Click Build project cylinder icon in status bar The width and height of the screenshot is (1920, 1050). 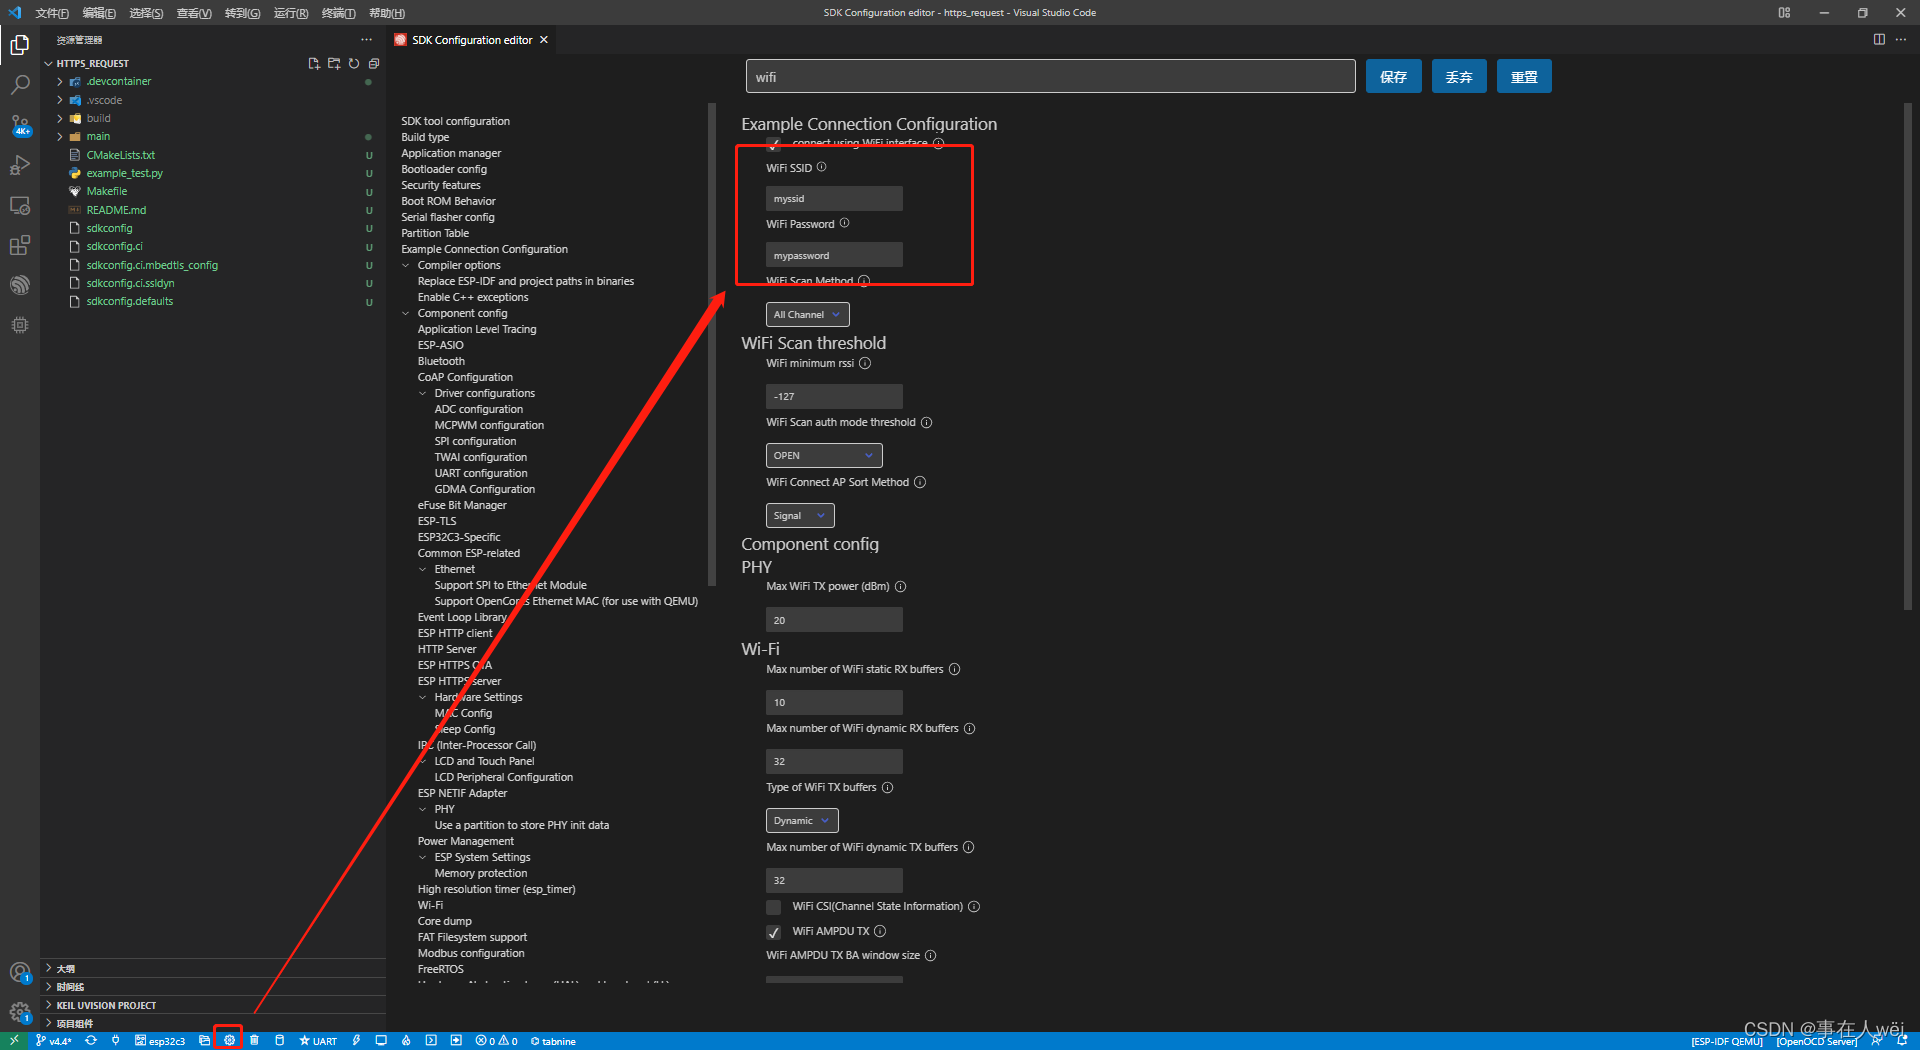279,1040
